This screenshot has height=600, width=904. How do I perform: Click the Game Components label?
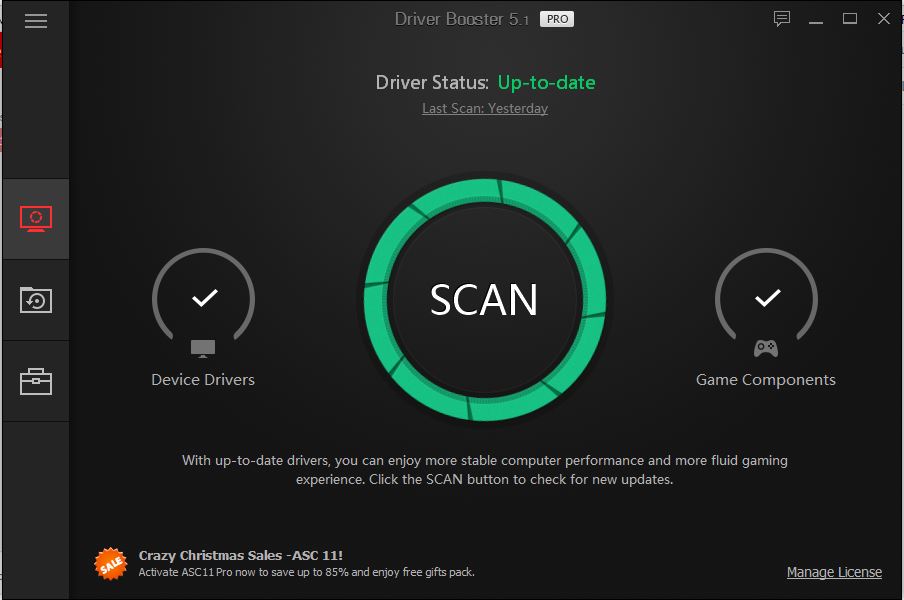(x=766, y=380)
